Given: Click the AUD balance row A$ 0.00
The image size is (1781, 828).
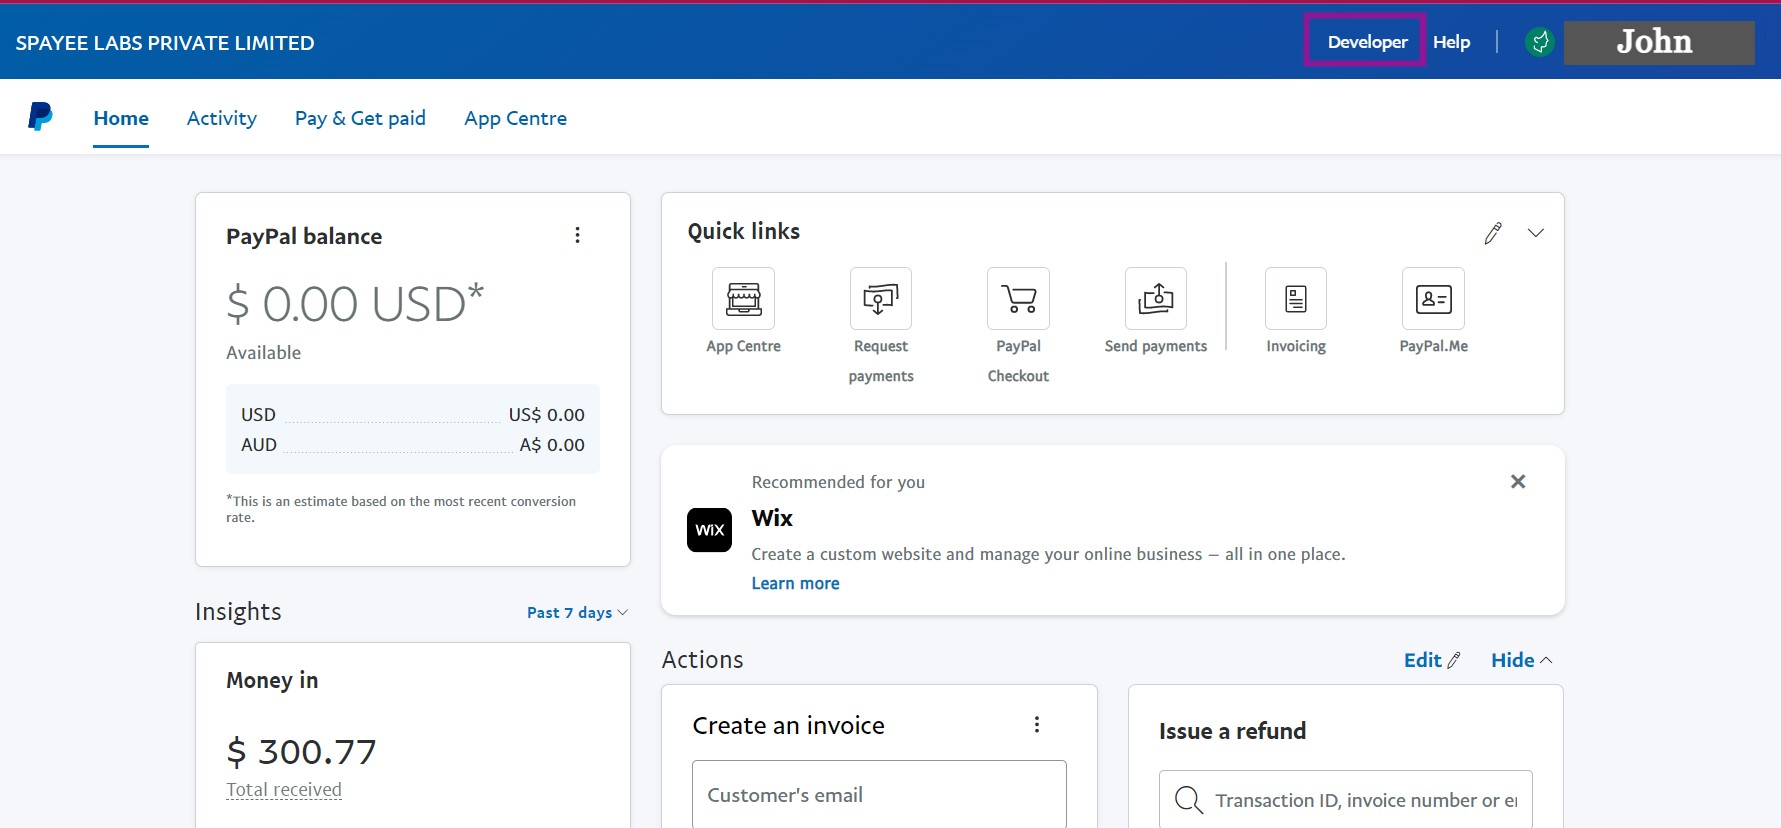Looking at the screenshot, I should pos(413,445).
